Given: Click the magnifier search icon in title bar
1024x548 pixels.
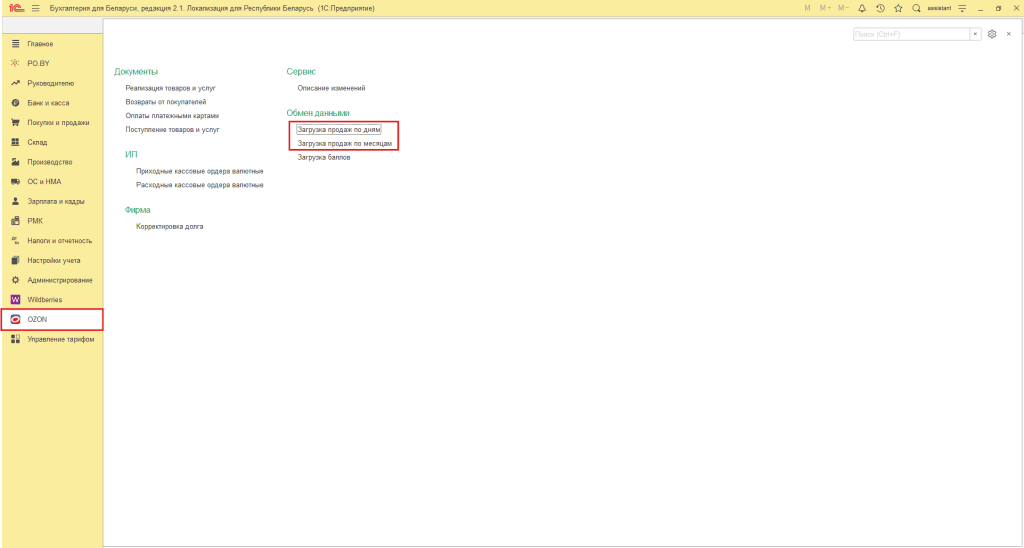Looking at the screenshot, I should tap(916, 8).
